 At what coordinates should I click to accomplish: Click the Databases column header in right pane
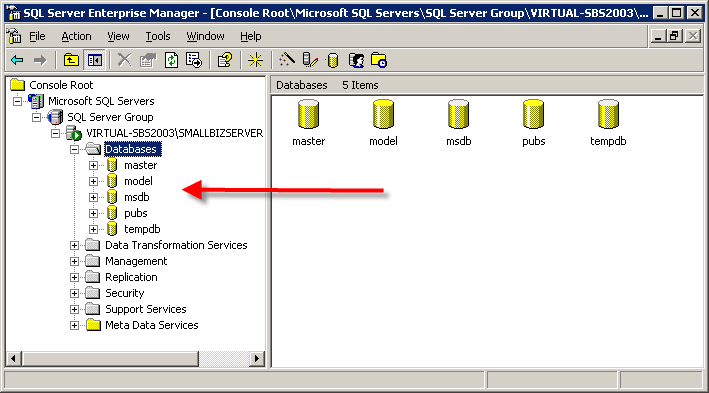tap(302, 85)
